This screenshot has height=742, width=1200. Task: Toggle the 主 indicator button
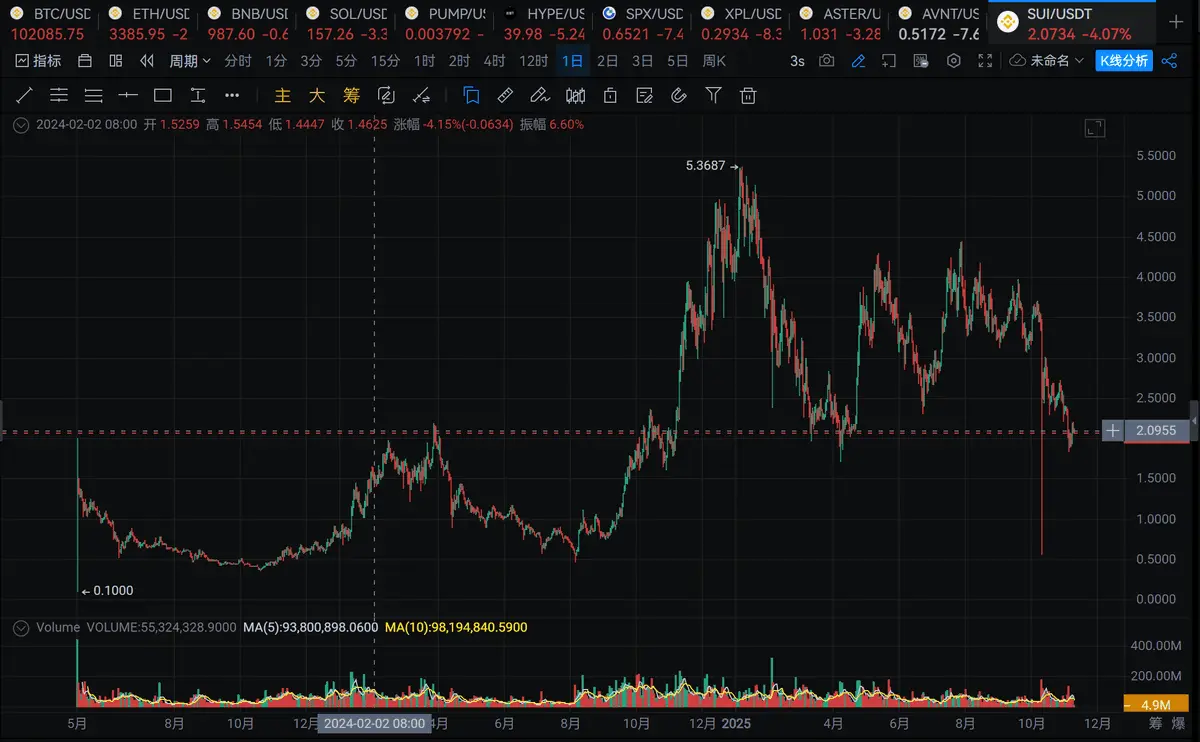283,96
